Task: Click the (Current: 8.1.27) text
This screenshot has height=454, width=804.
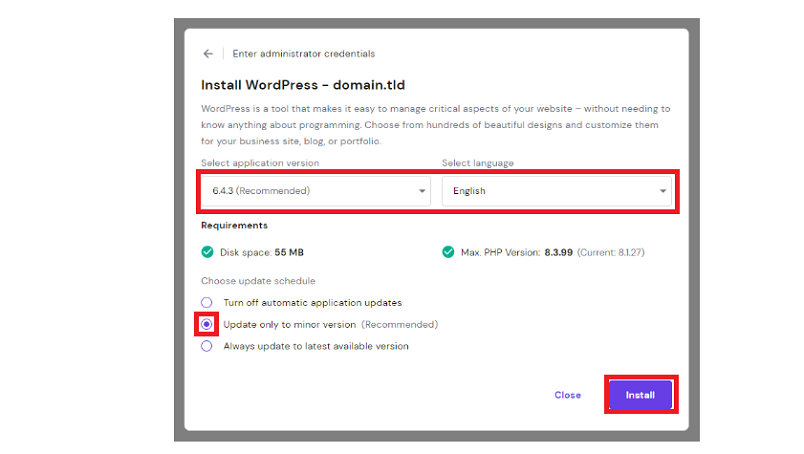Action: point(611,252)
